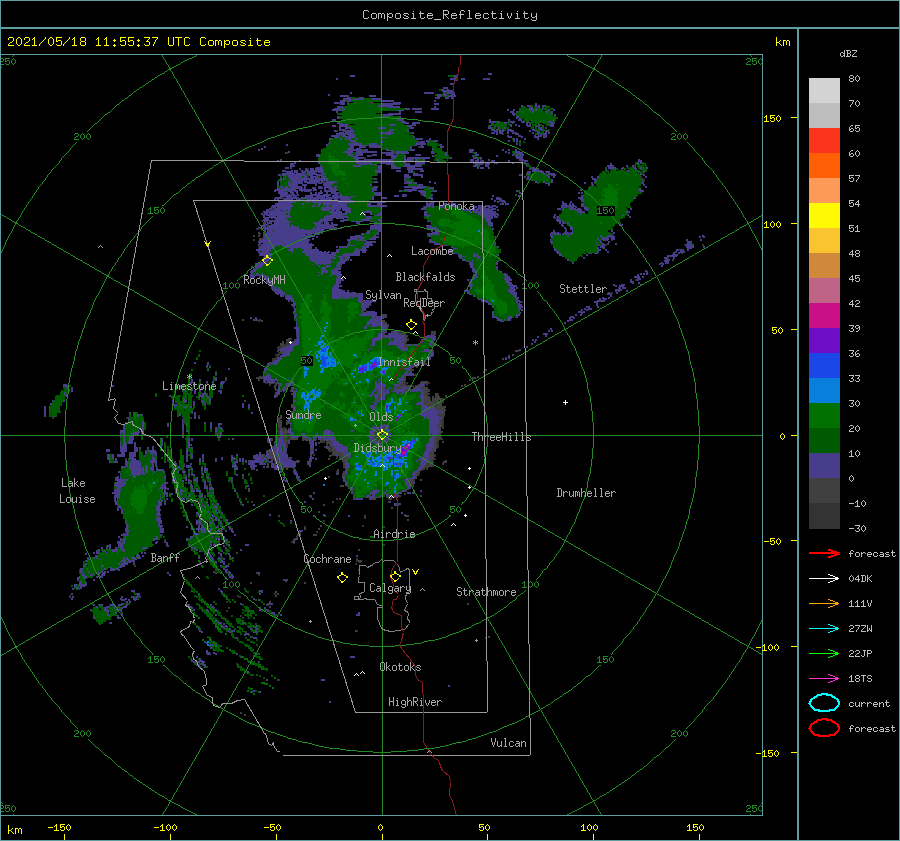Viewport: 900px width, 841px height.
Task: Click the magenta 18TS arrow icon
Action: coord(824,678)
